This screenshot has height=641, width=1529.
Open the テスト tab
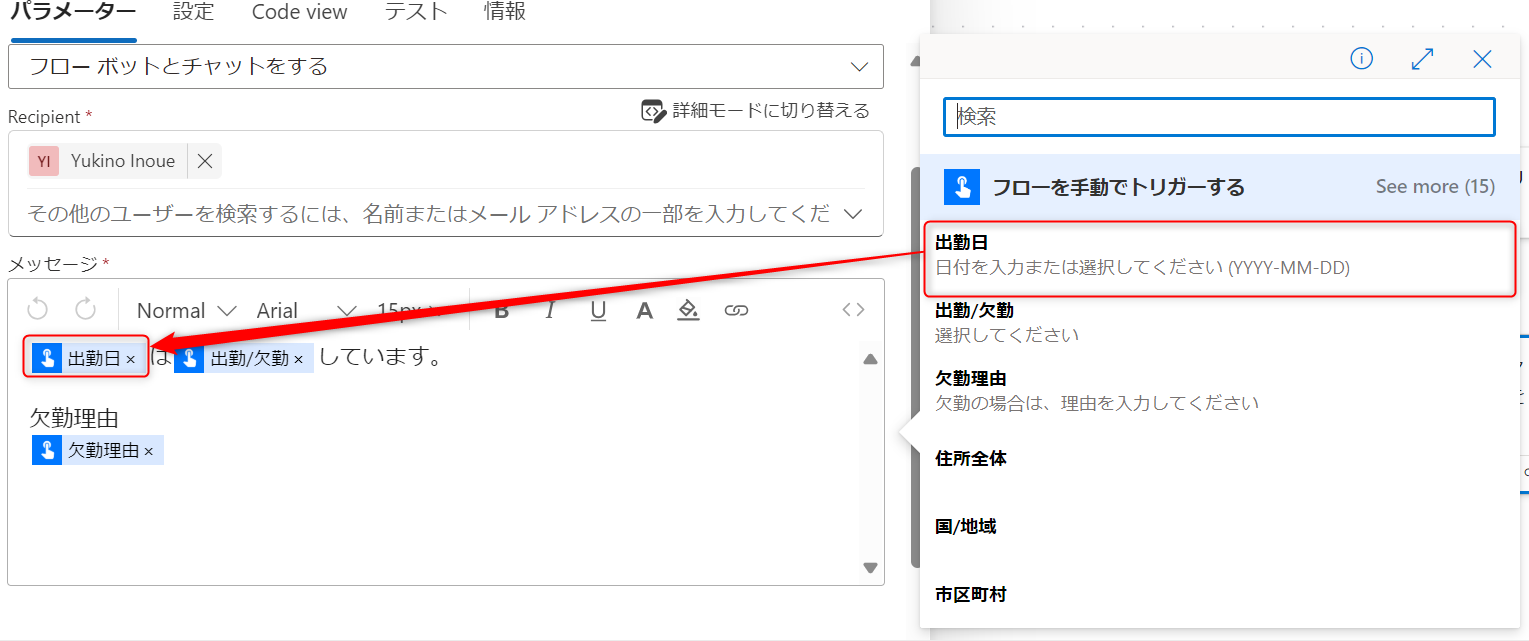[x=414, y=12]
